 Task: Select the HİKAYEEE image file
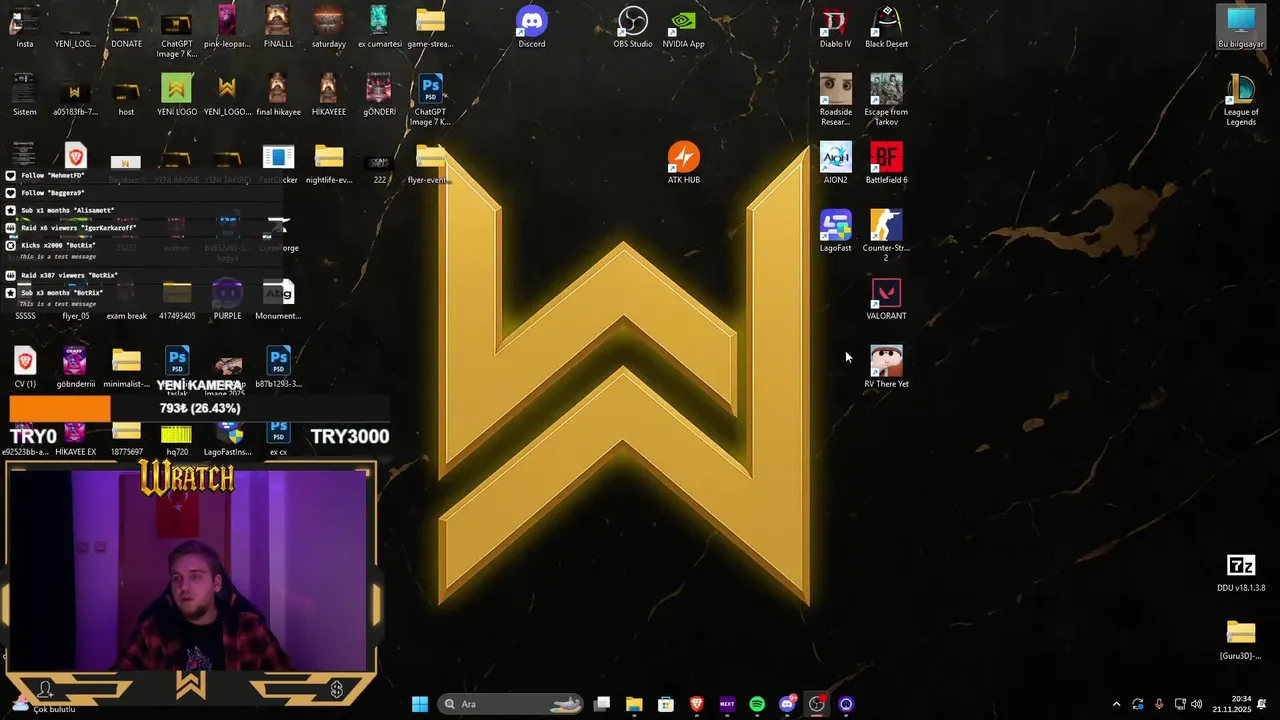(x=329, y=95)
